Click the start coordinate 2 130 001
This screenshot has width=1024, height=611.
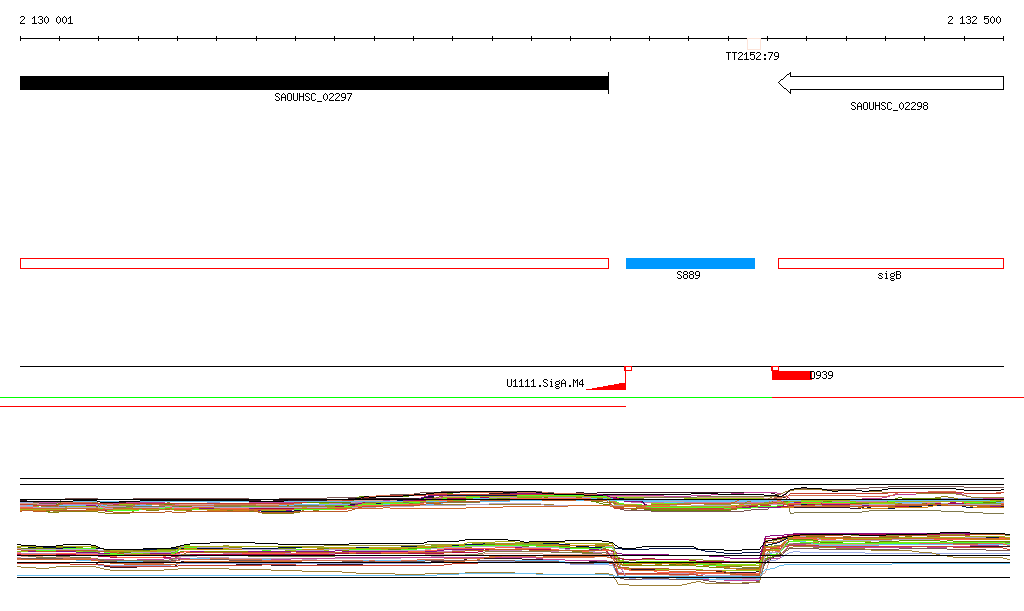click(x=46, y=20)
